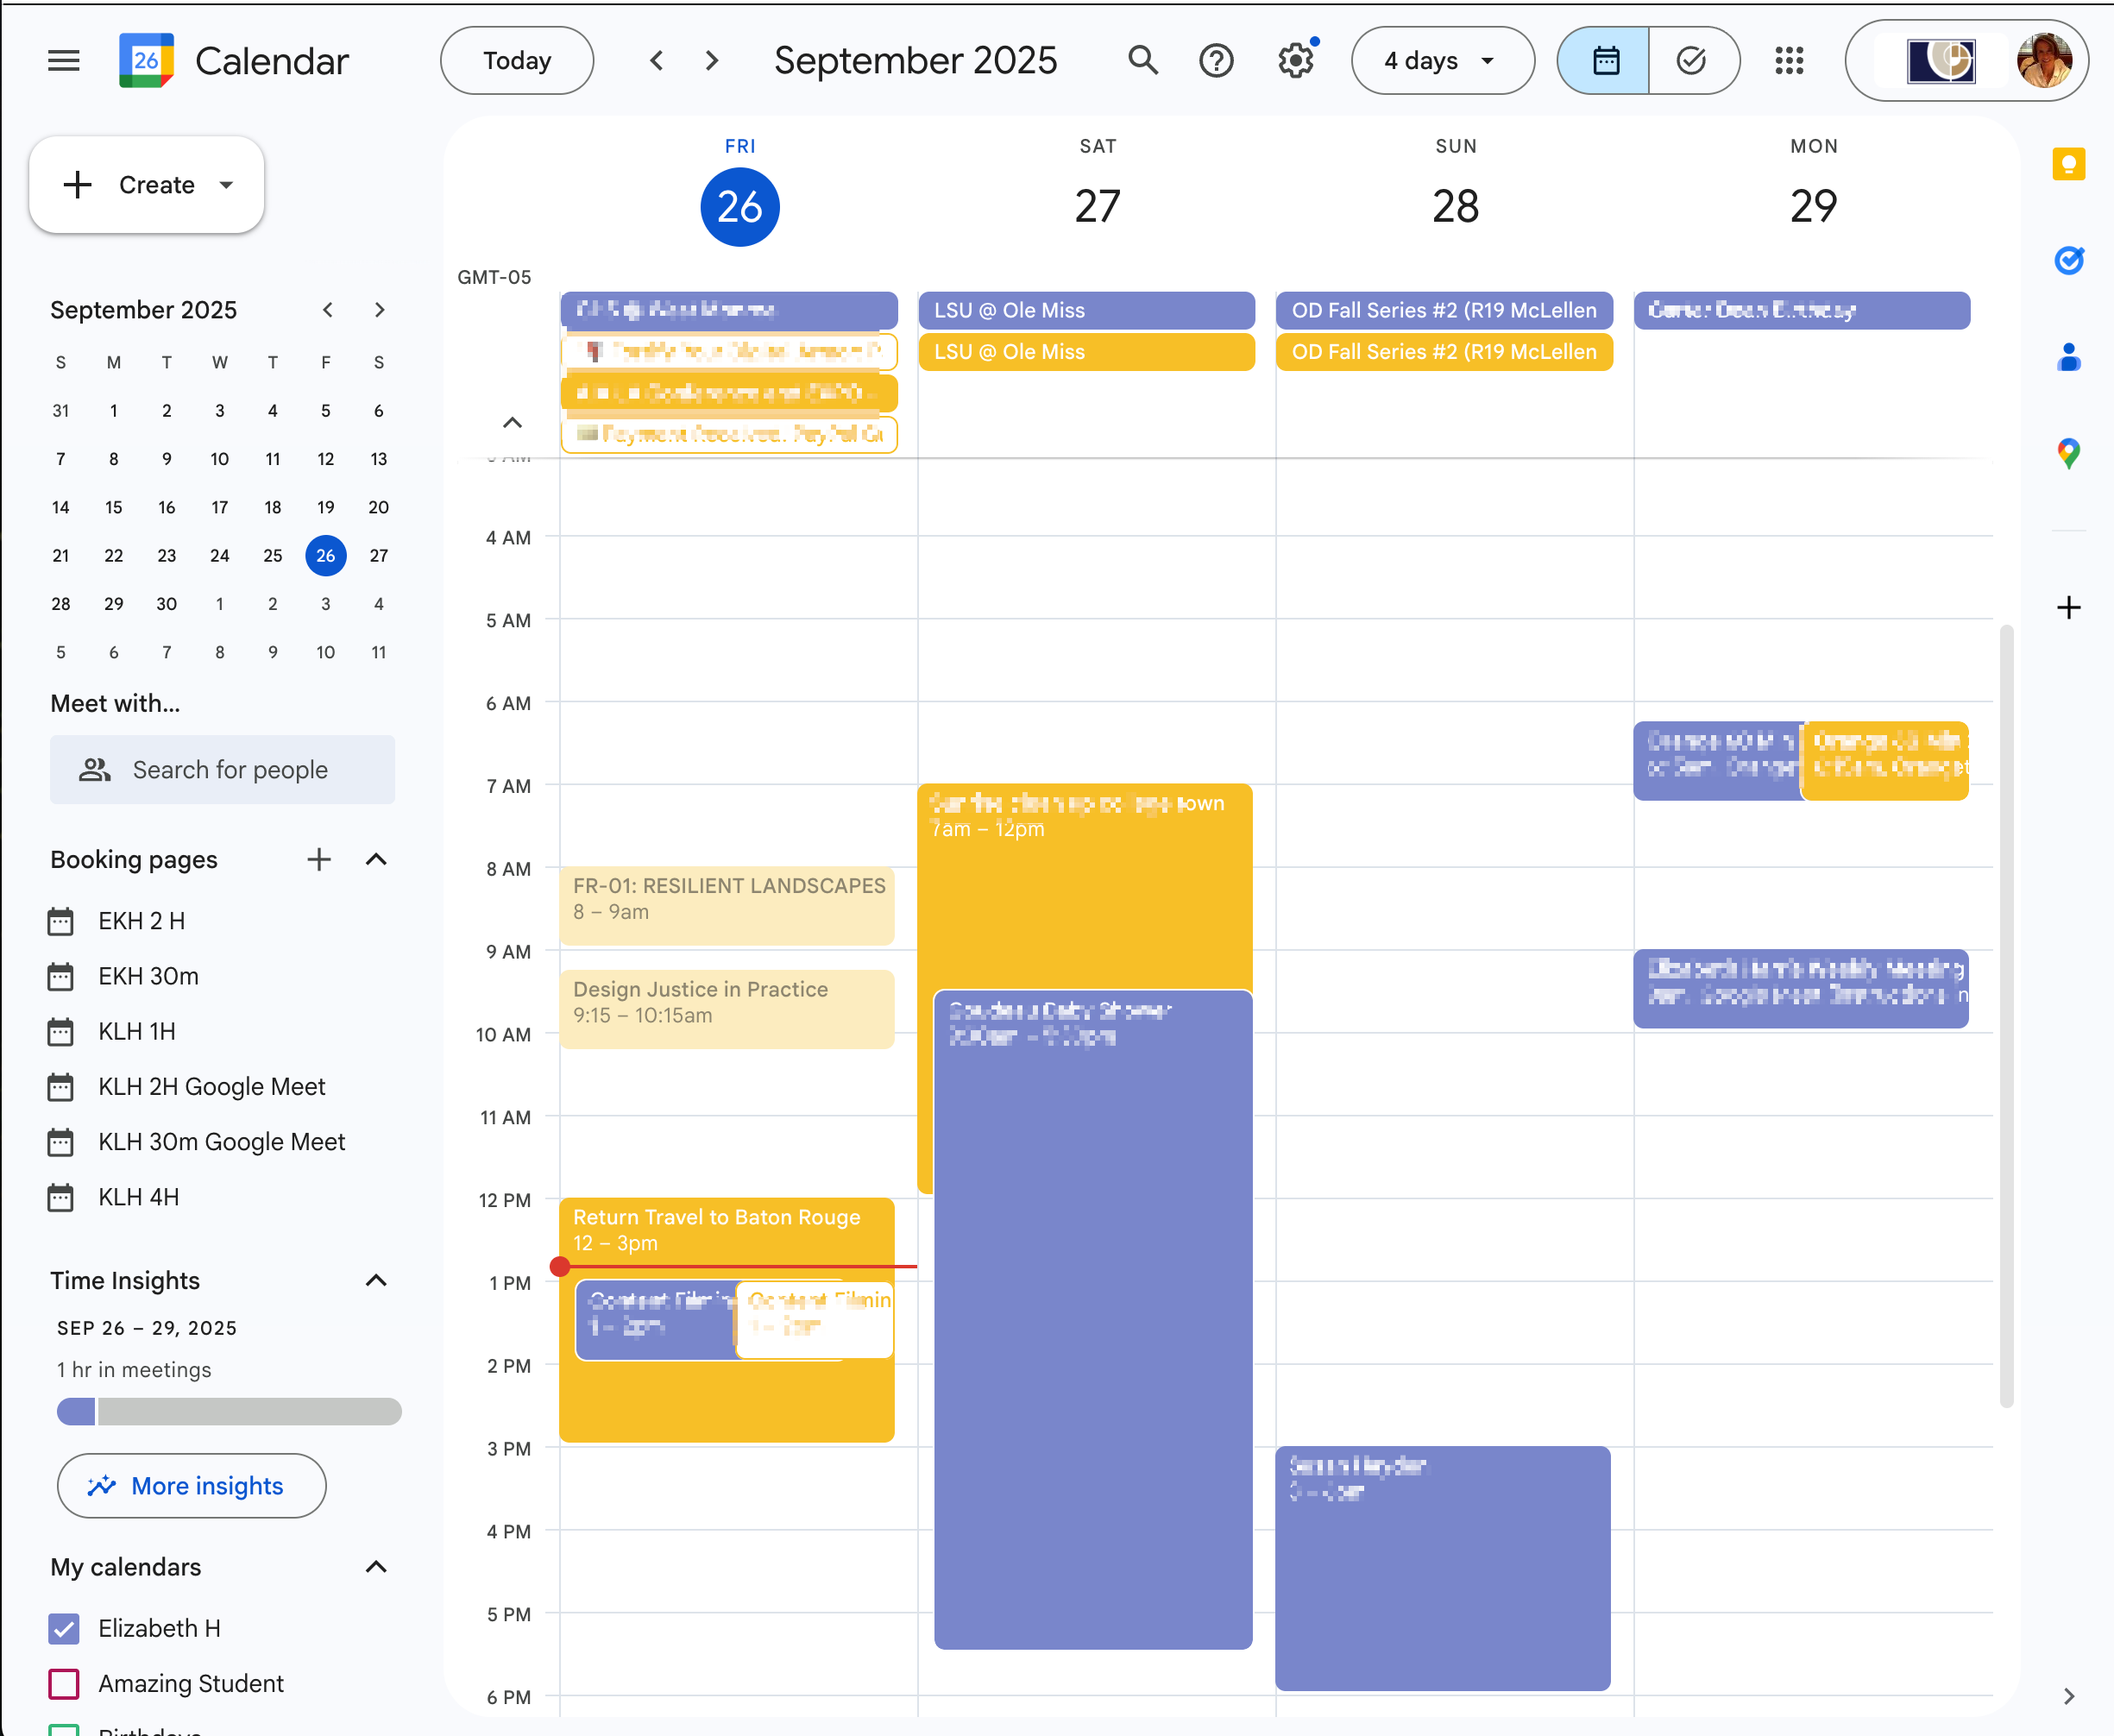Click the search magnifier icon
This screenshot has height=1736, width=2114.
(1143, 61)
